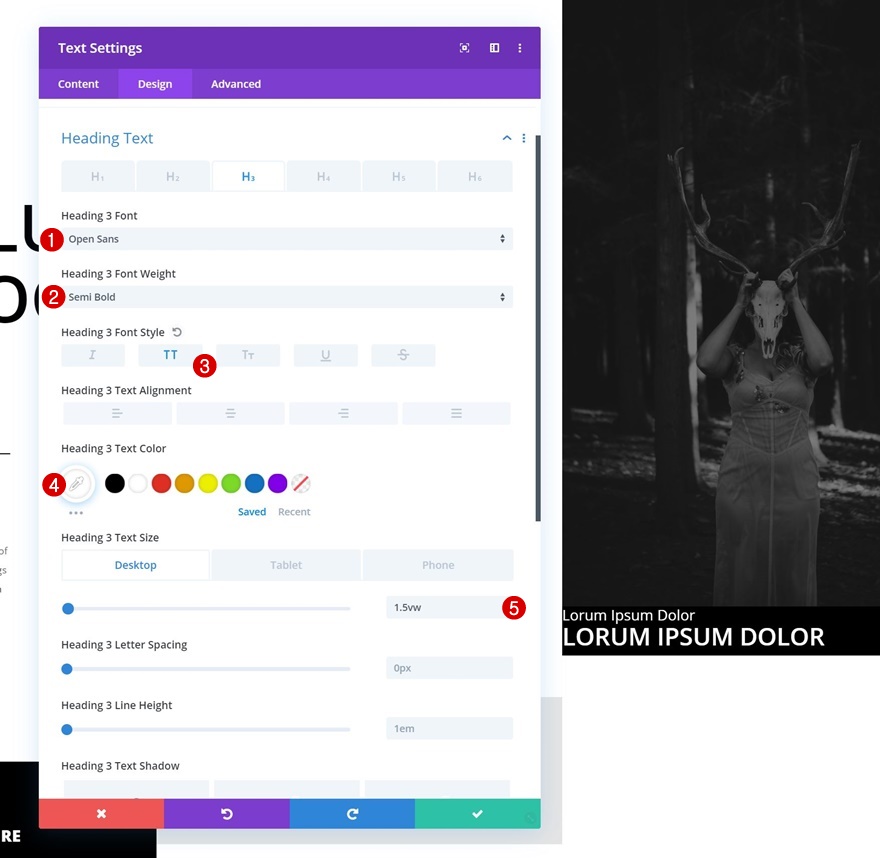Toggle underline font style
880x858 pixels.
click(326, 355)
